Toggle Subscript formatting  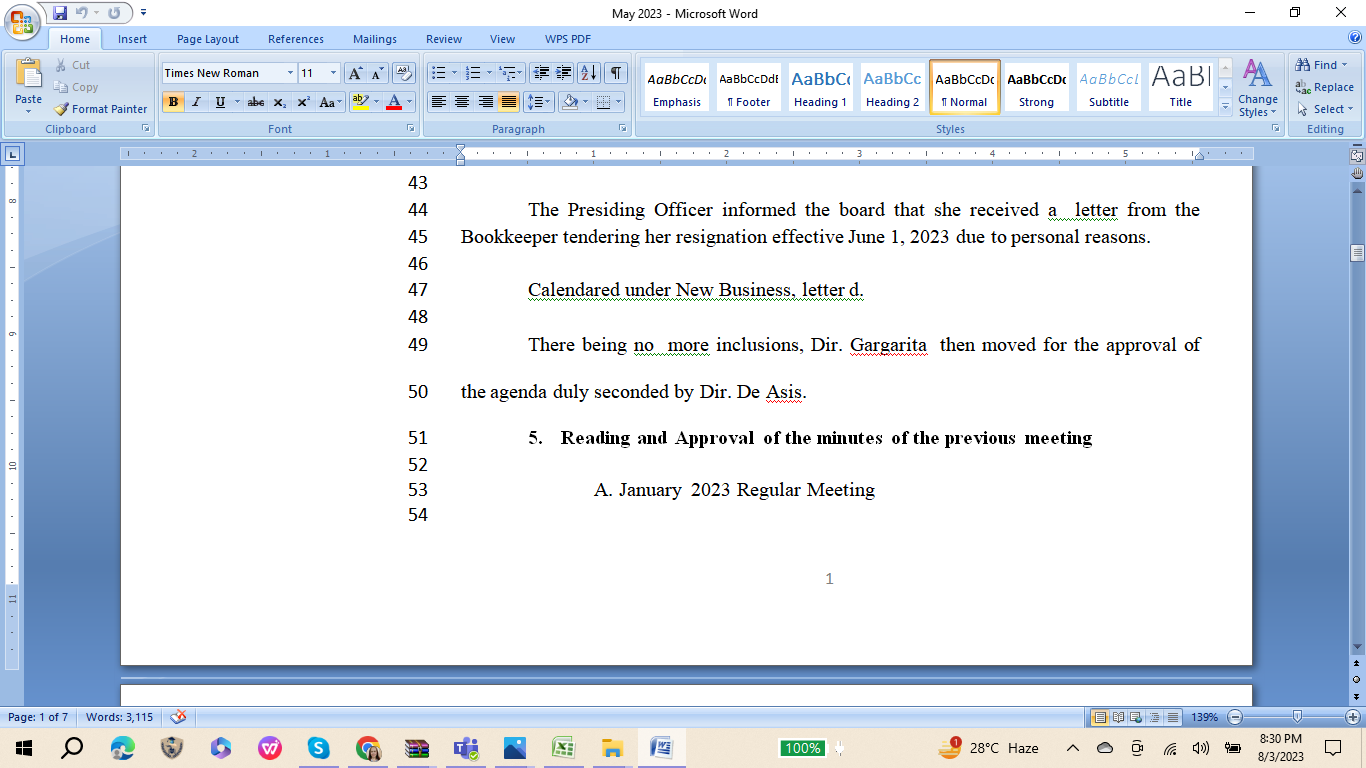click(x=280, y=102)
